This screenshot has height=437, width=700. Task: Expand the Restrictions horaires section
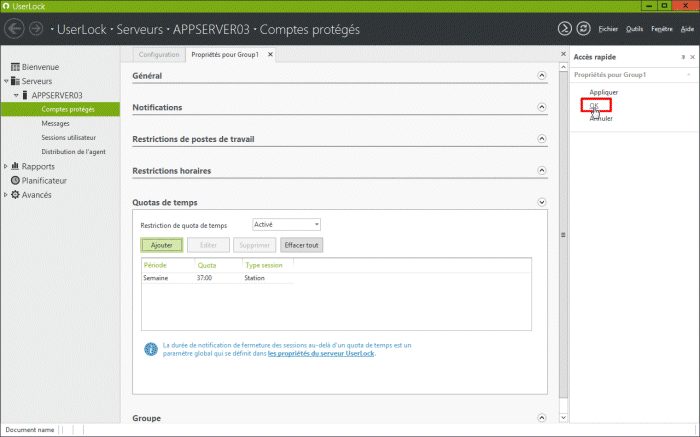click(x=542, y=171)
